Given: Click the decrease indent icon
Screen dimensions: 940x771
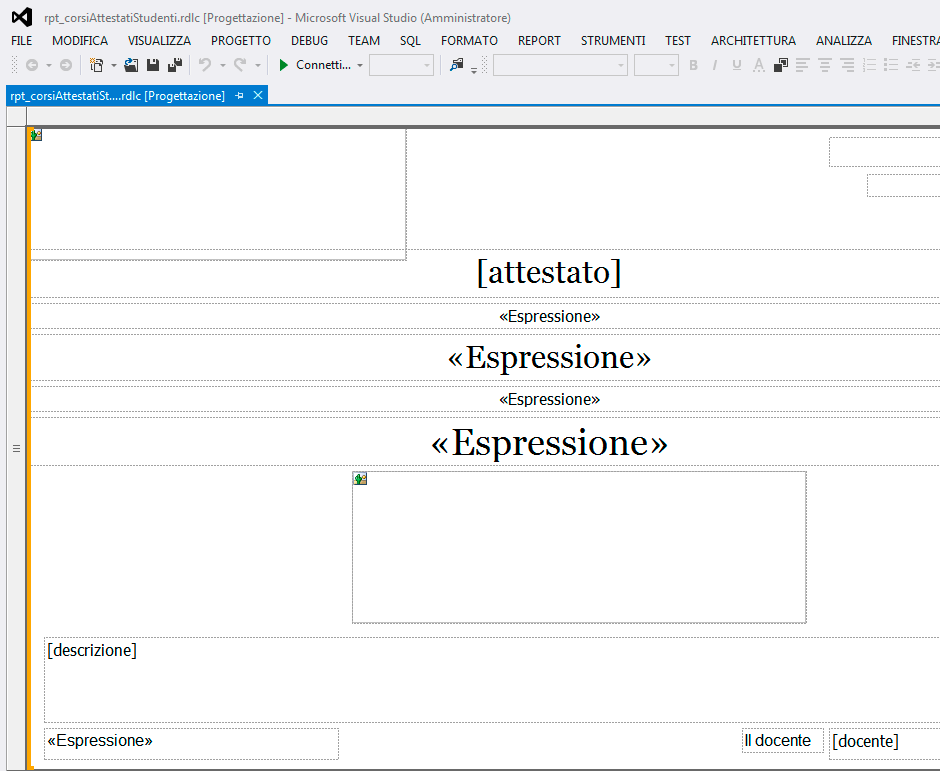Looking at the screenshot, I should click(913, 65).
